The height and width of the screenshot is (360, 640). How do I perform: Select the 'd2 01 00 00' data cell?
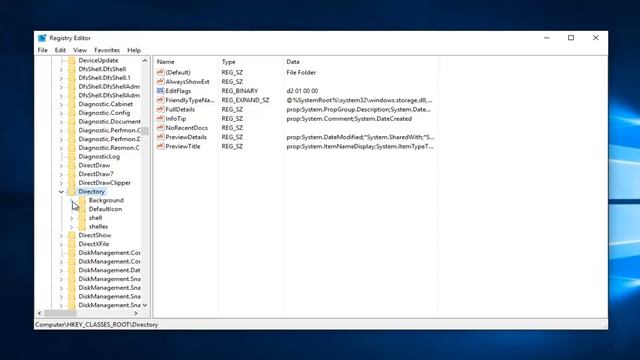point(302,91)
